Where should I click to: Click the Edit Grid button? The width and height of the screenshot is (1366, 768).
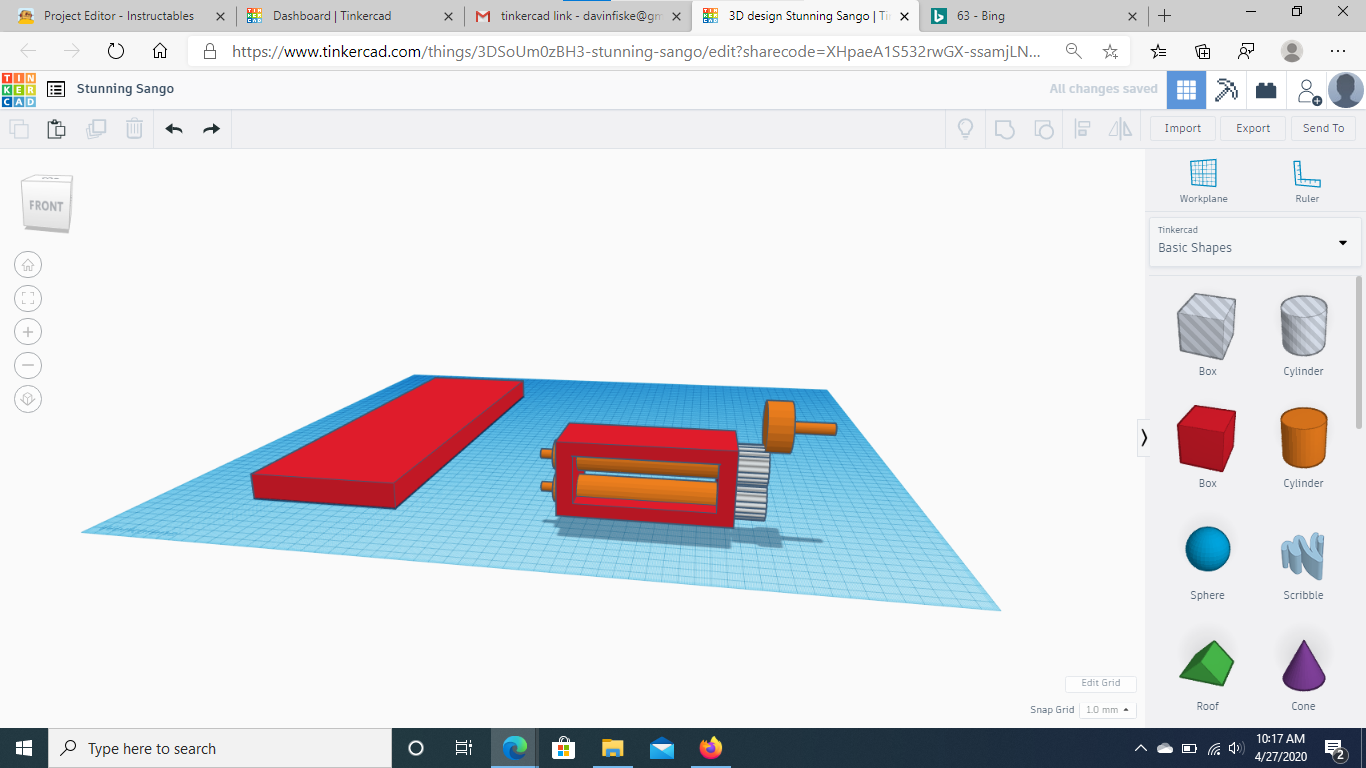(1100, 683)
